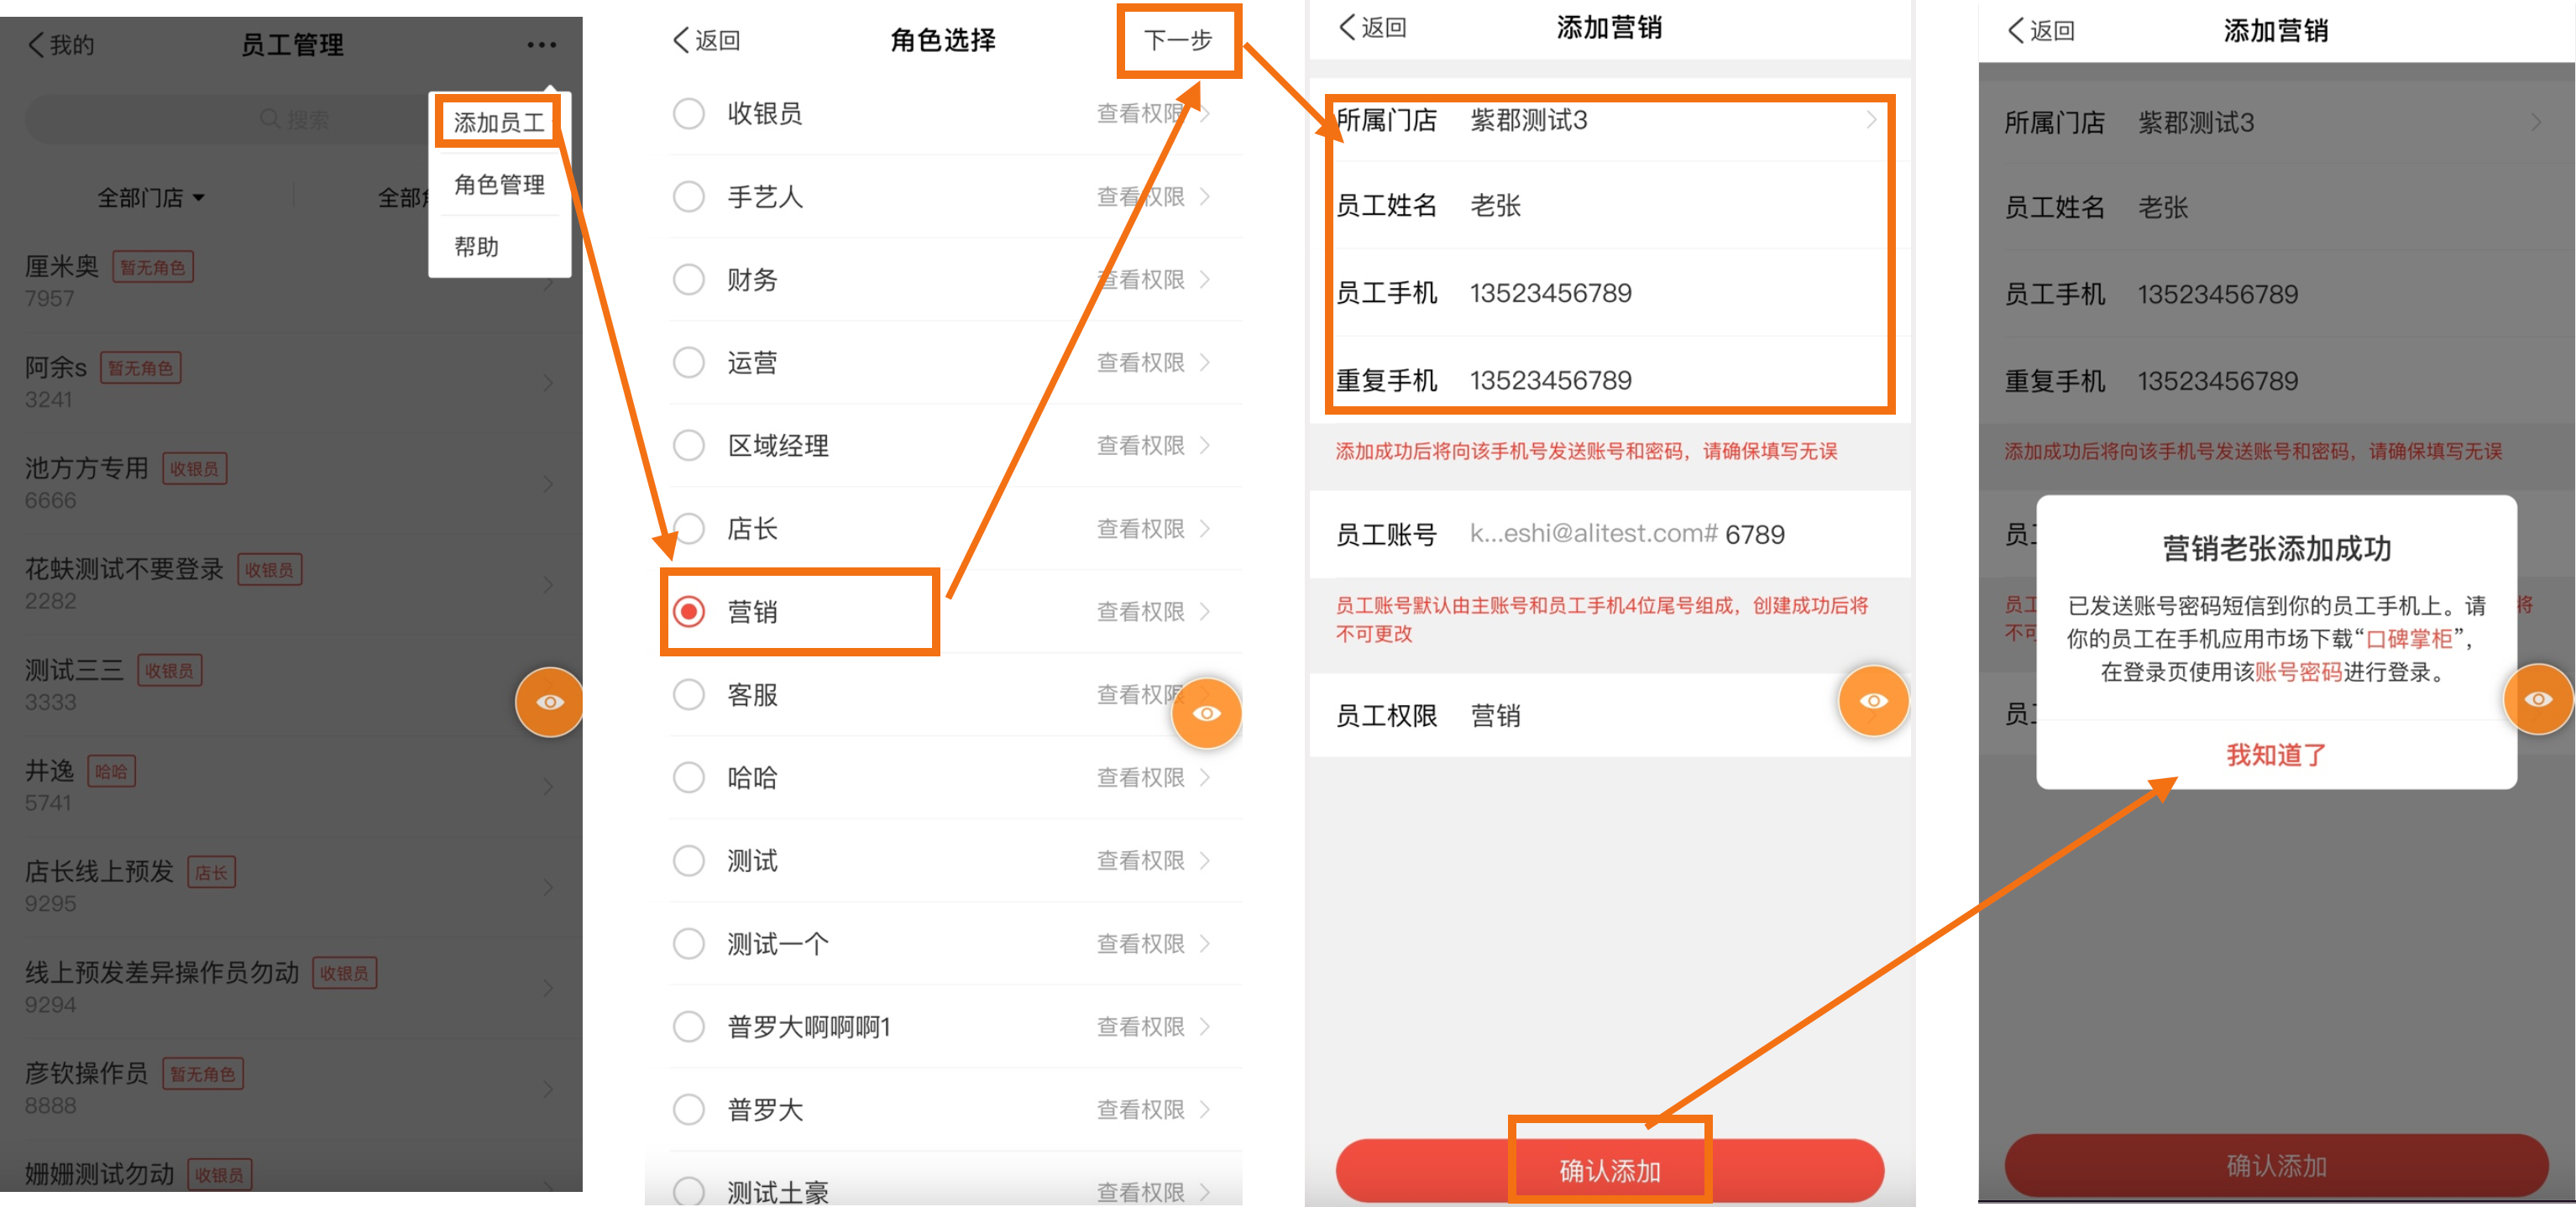Tap the orange eye floating button on 员工管理 screen
This screenshot has height=1207, width=2576.
coord(549,702)
